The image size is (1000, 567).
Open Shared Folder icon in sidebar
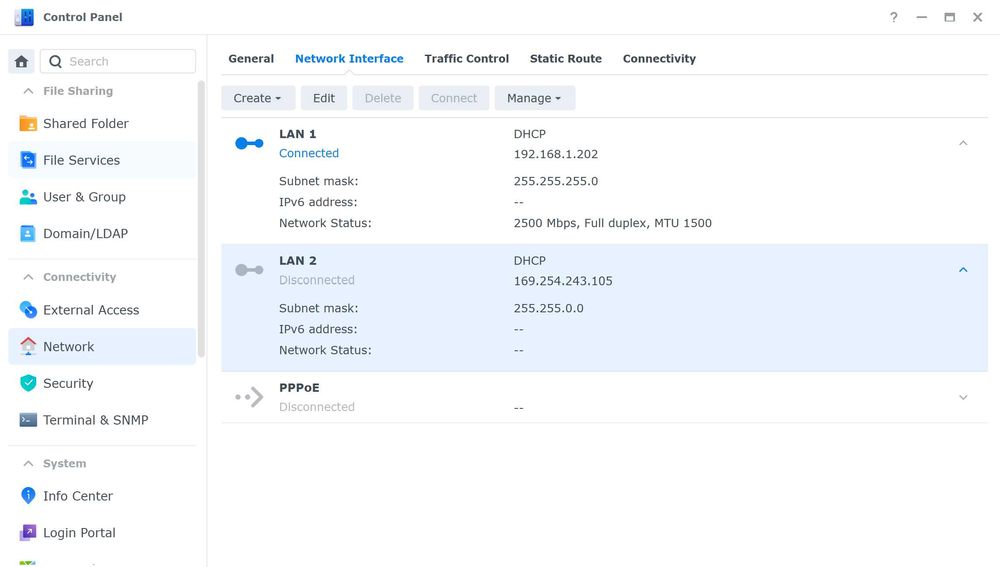click(28, 123)
